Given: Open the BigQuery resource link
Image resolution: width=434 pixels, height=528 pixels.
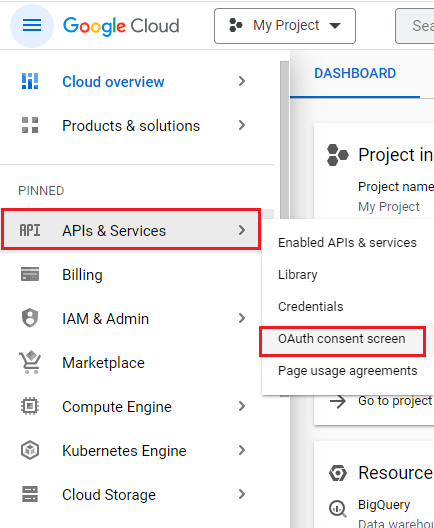Looking at the screenshot, I should 384,504.
